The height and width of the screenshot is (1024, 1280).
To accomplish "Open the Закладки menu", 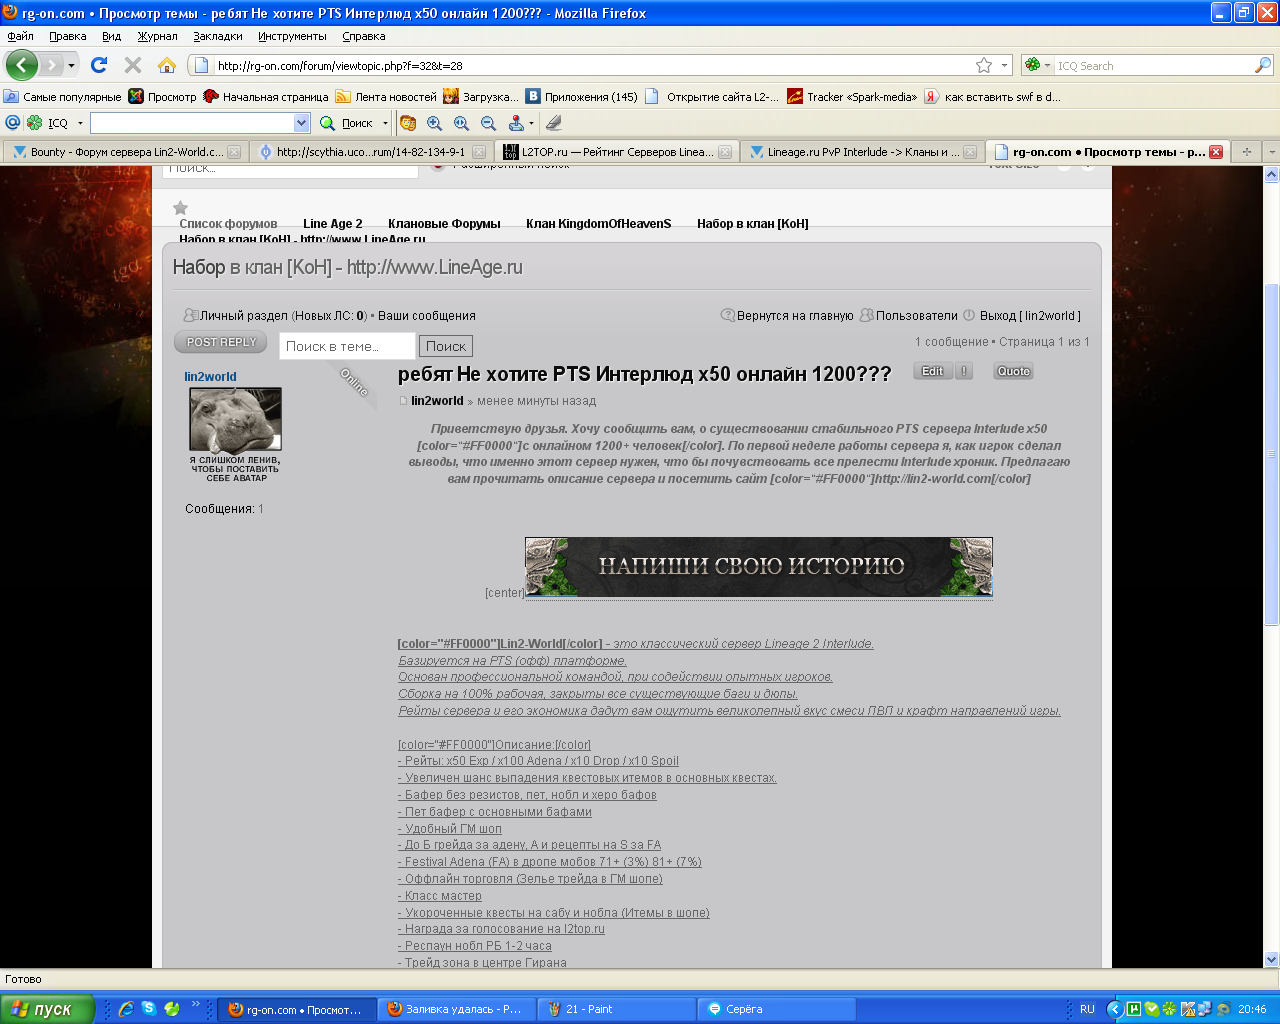I will [218, 36].
